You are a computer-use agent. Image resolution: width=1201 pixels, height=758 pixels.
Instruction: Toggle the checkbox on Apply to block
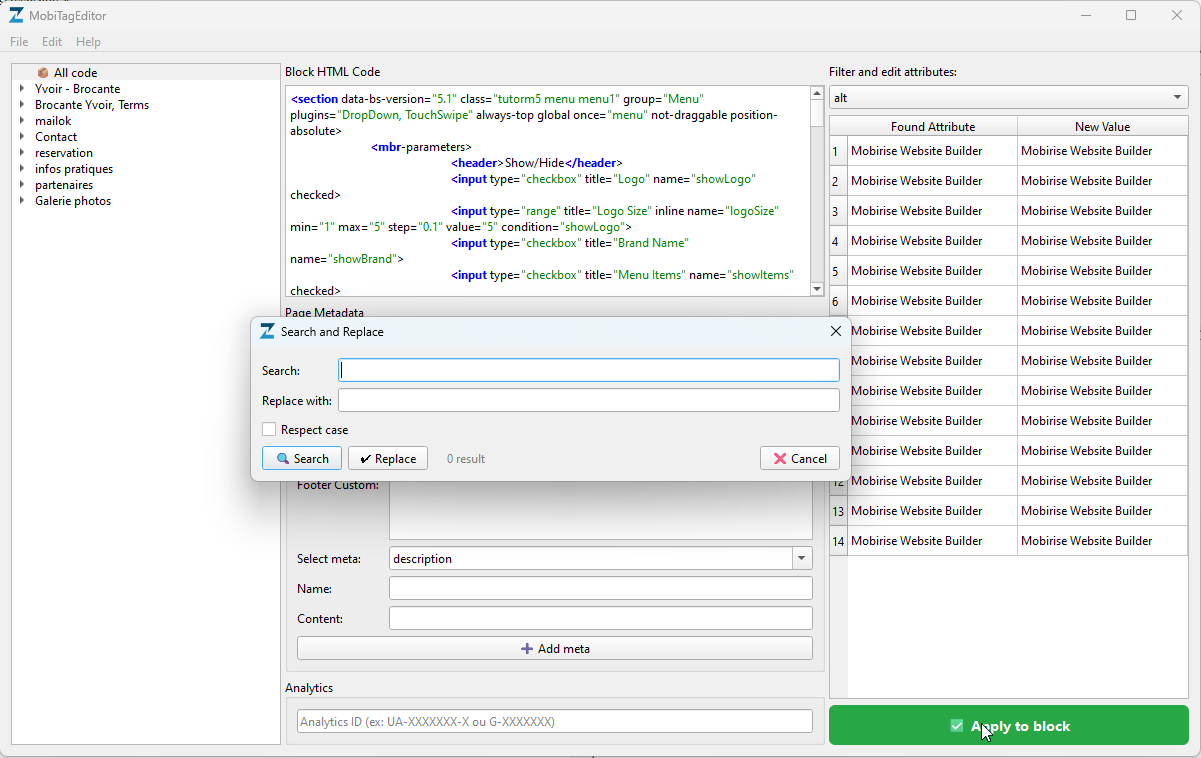[957, 726]
